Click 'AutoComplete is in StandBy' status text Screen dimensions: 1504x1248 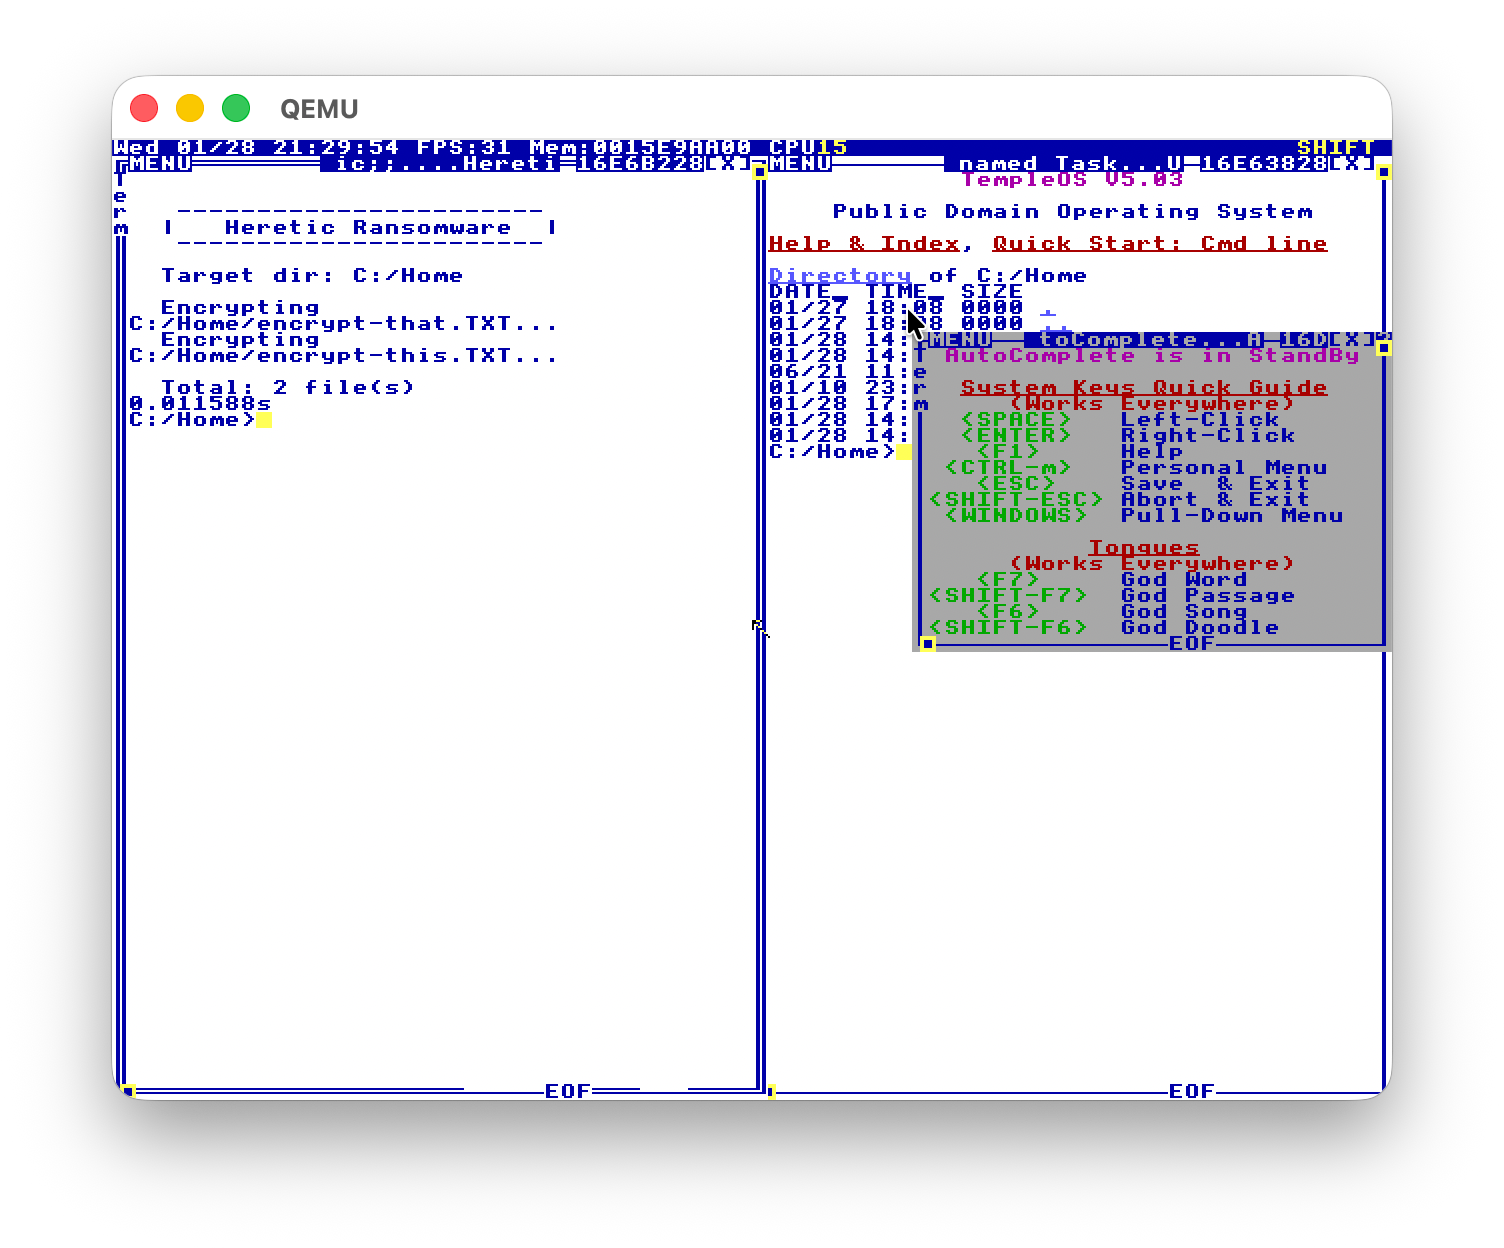pyautogui.click(x=1152, y=356)
